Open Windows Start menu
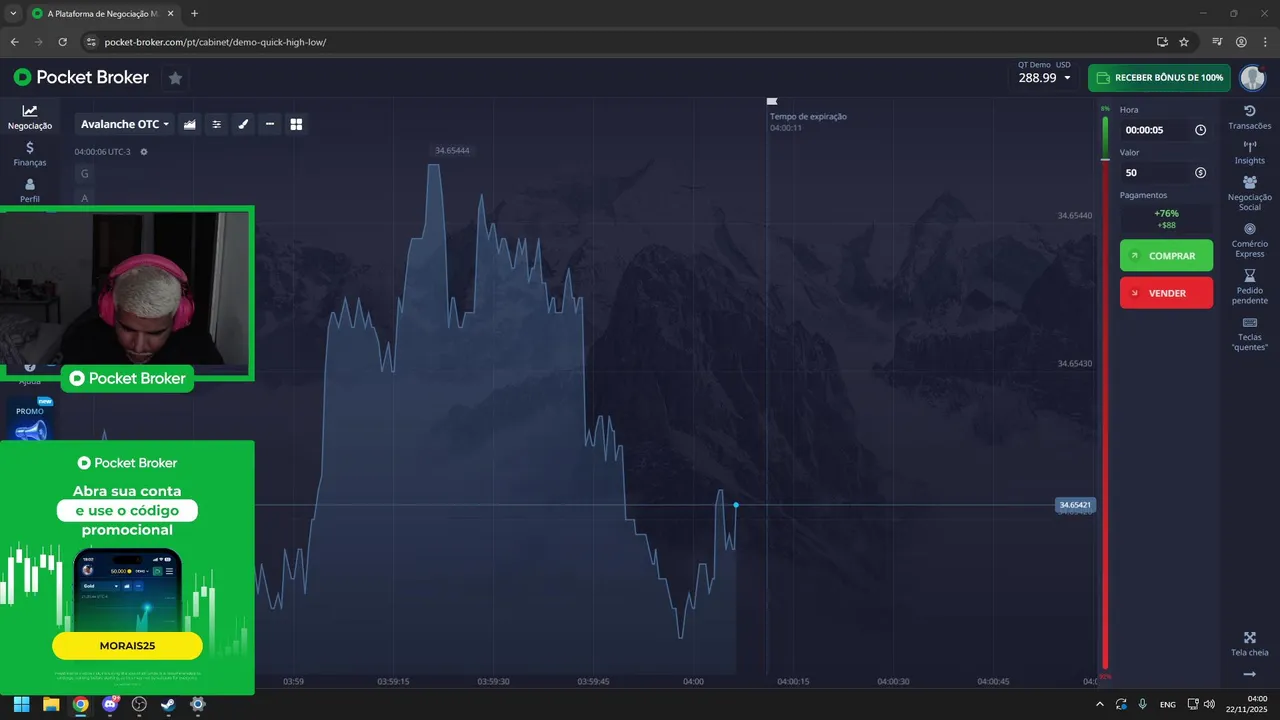 (x=21, y=704)
